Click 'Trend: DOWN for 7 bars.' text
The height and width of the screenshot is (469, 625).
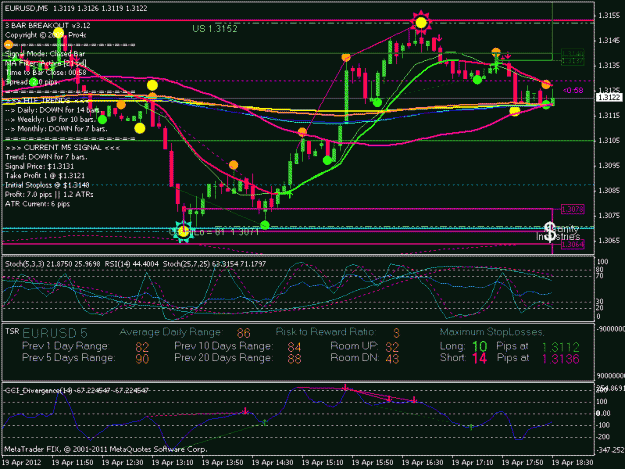point(46,157)
